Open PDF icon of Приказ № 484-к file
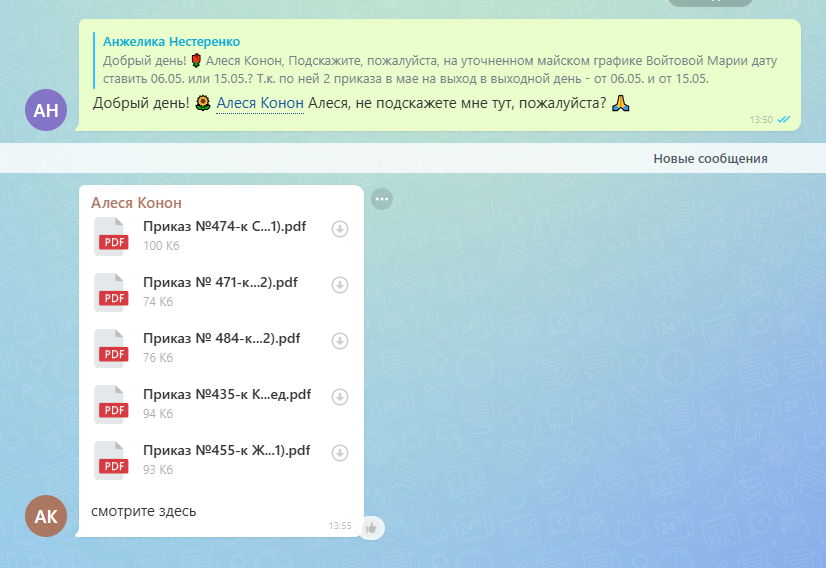Viewport: 826px width, 568px height. (111, 348)
